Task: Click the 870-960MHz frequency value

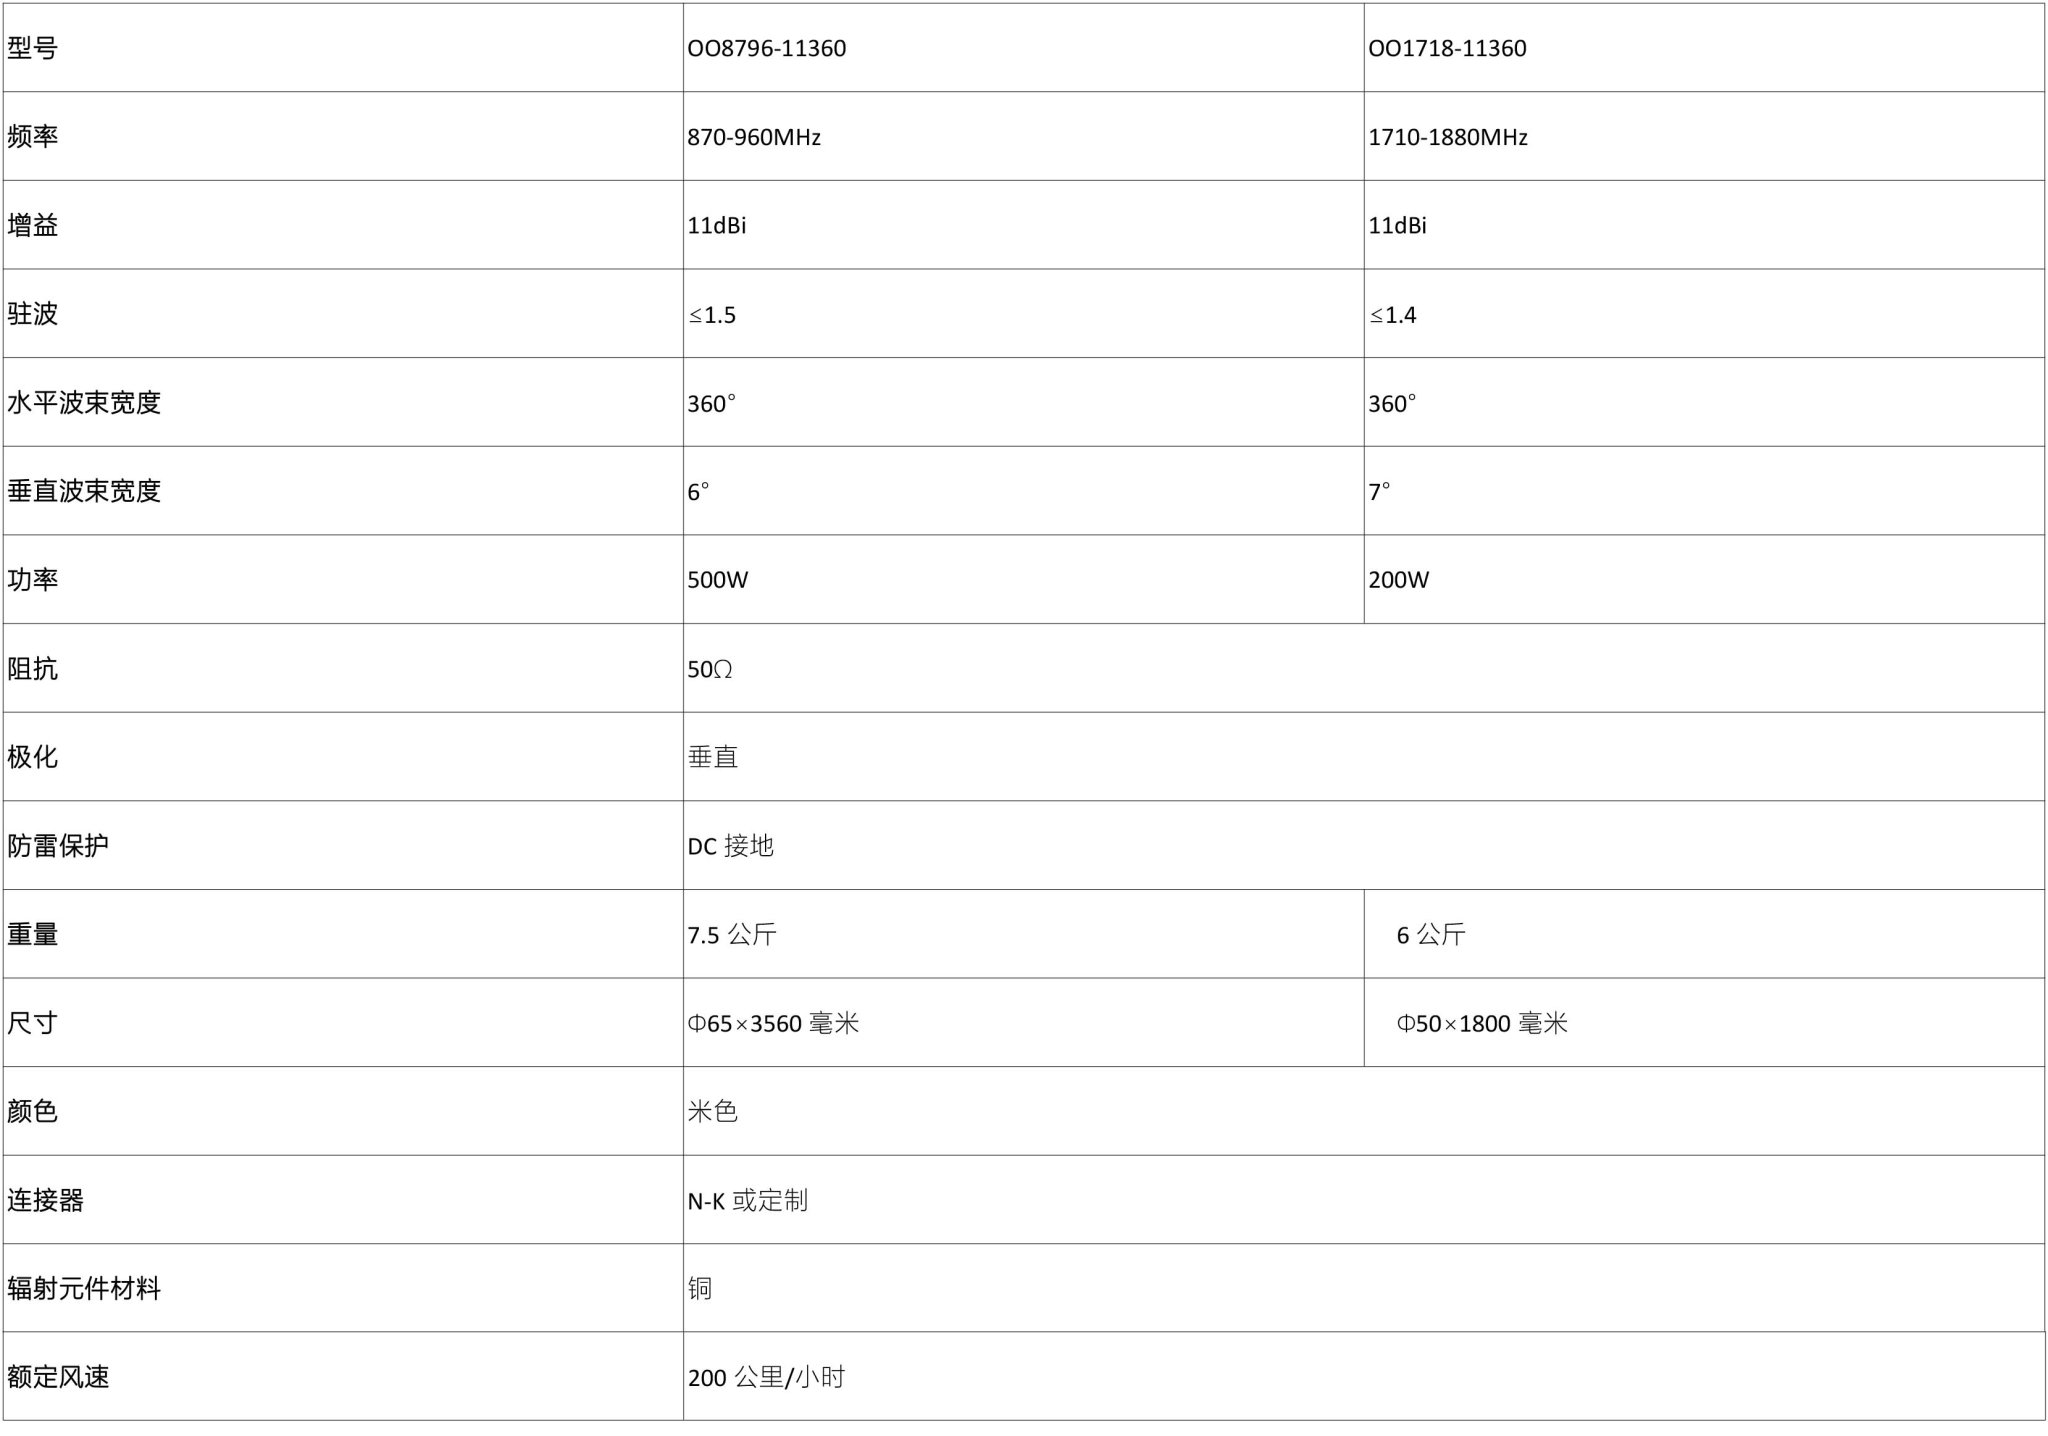Action: point(754,137)
